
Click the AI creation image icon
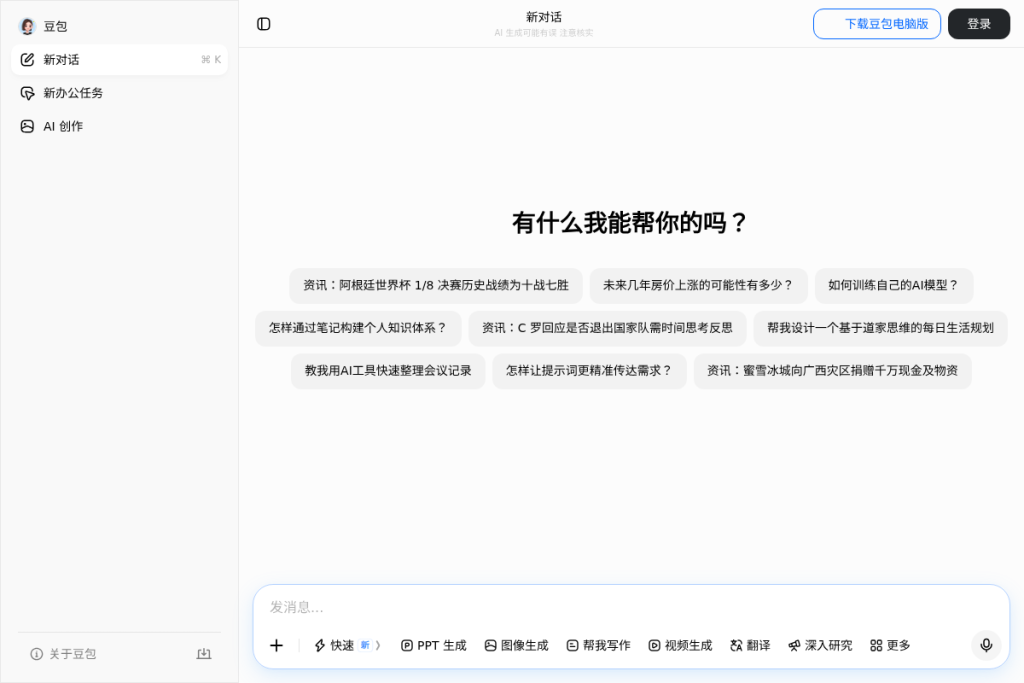click(27, 126)
